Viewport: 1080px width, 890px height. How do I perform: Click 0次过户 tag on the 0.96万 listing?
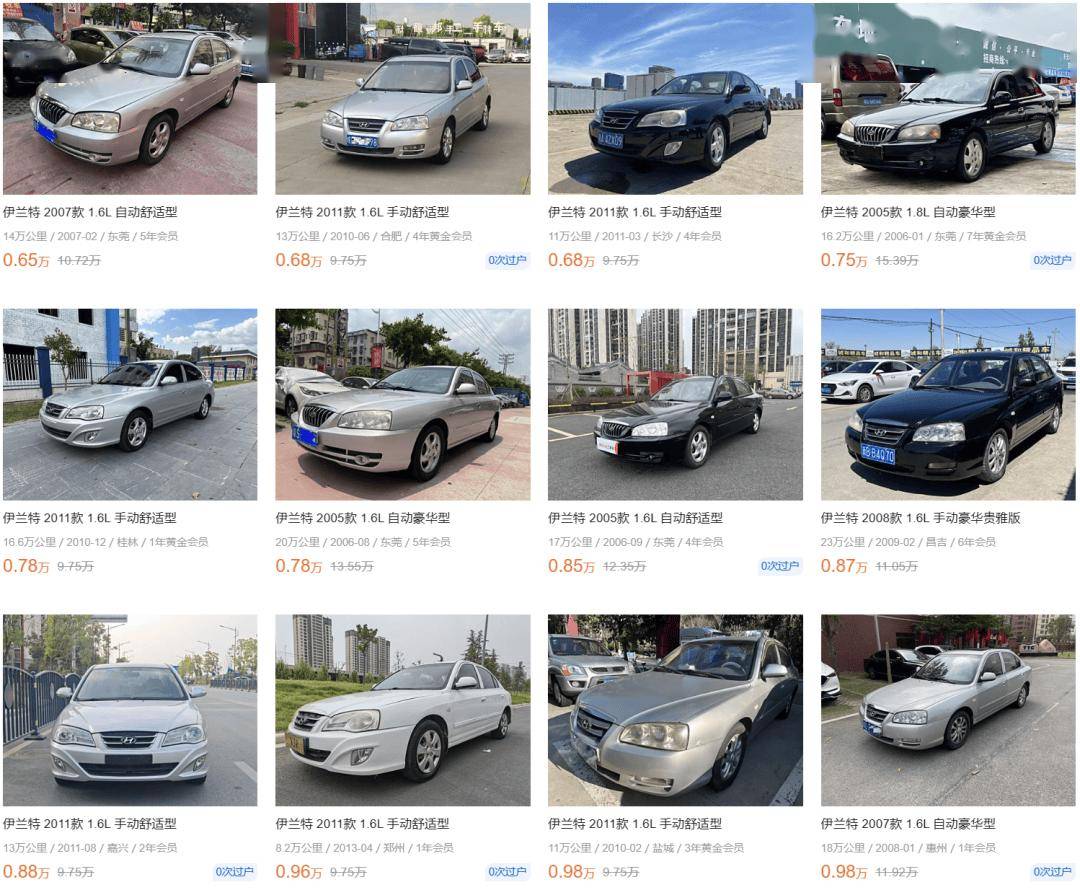coord(507,872)
